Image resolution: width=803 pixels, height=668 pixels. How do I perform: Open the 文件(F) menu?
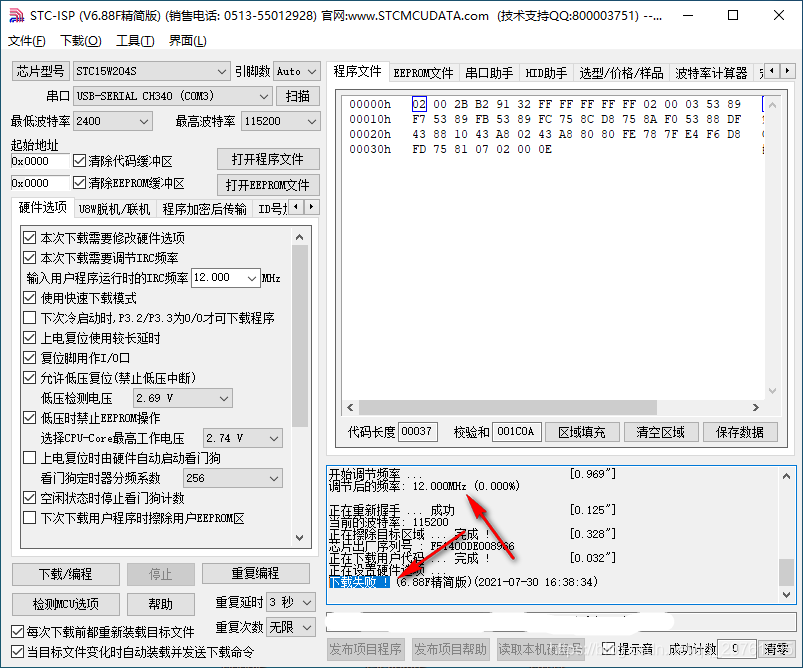coord(26,40)
